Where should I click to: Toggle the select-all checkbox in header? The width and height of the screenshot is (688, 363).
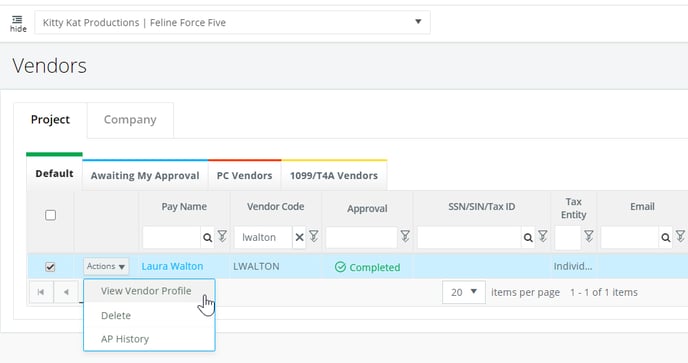pyautogui.click(x=50, y=215)
